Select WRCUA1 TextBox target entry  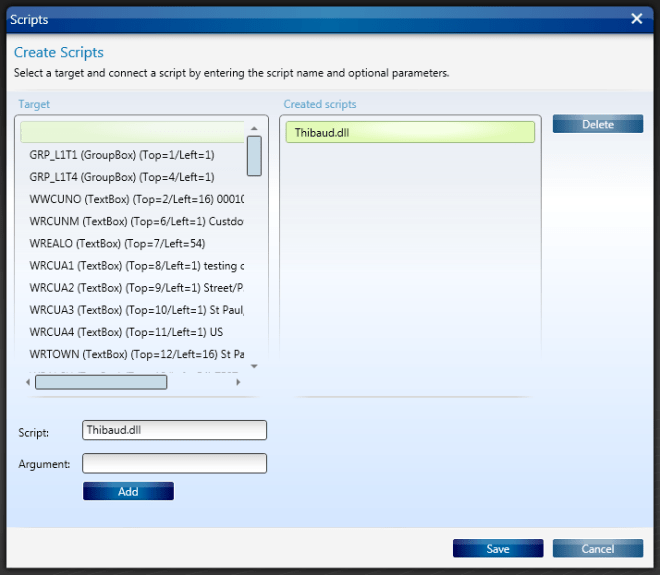130,265
